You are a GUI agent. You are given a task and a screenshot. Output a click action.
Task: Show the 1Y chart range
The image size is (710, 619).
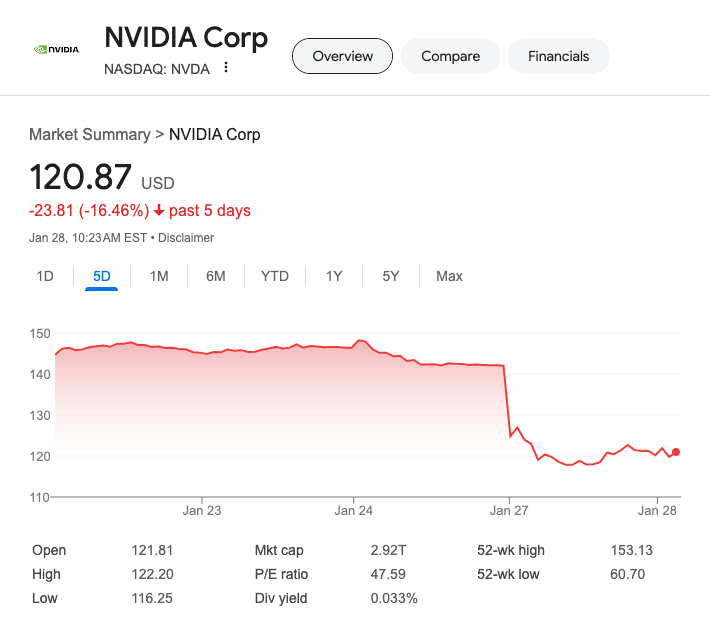334,276
